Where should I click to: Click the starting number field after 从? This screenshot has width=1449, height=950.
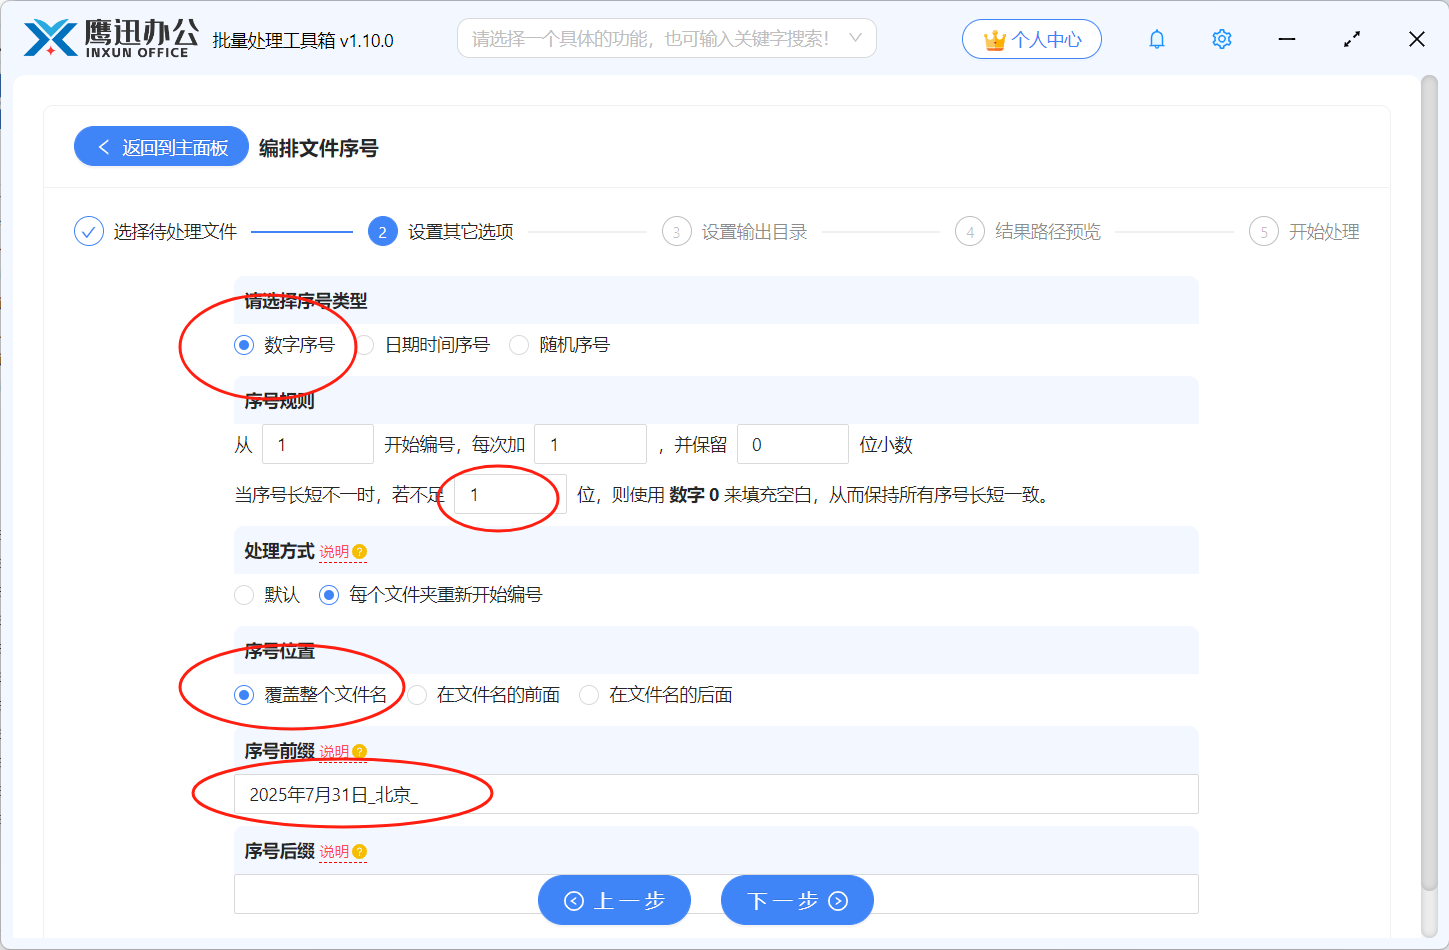coord(318,444)
